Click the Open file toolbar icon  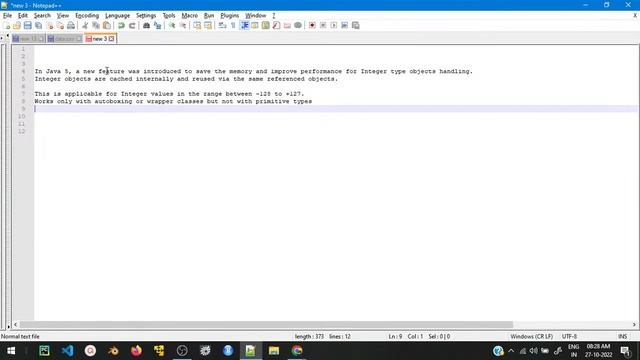(17, 25)
